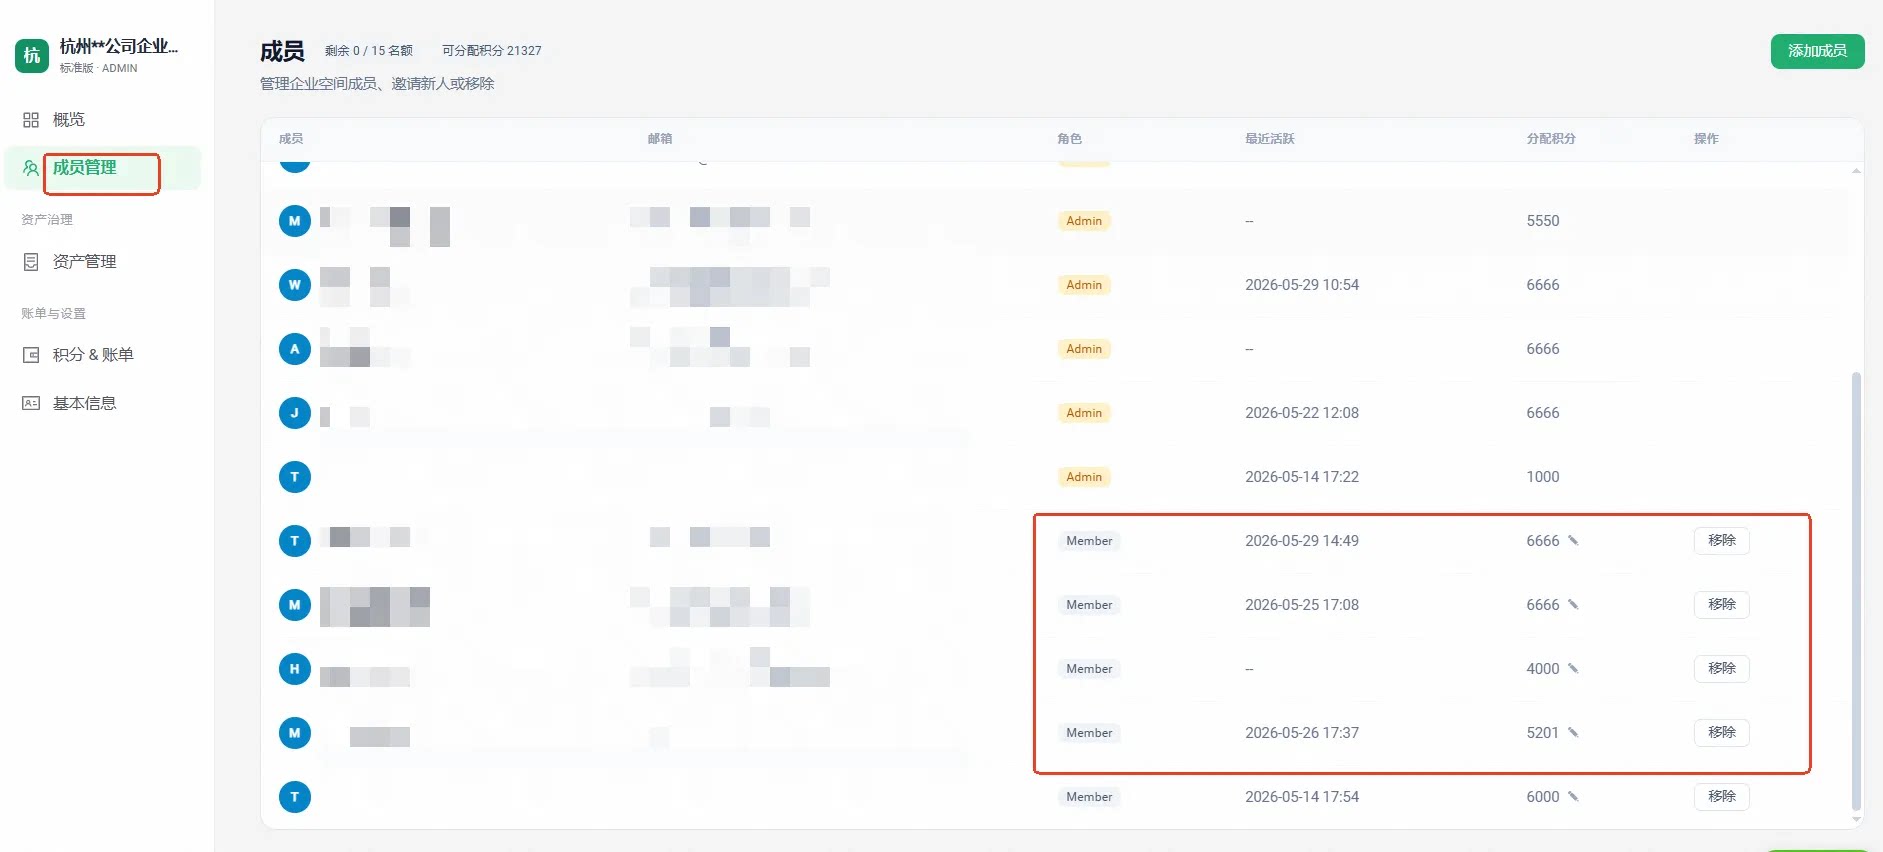
Task: Click the 2026-05-14 17:22 timestamp
Action: pyautogui.click(x=1302, y=477)
